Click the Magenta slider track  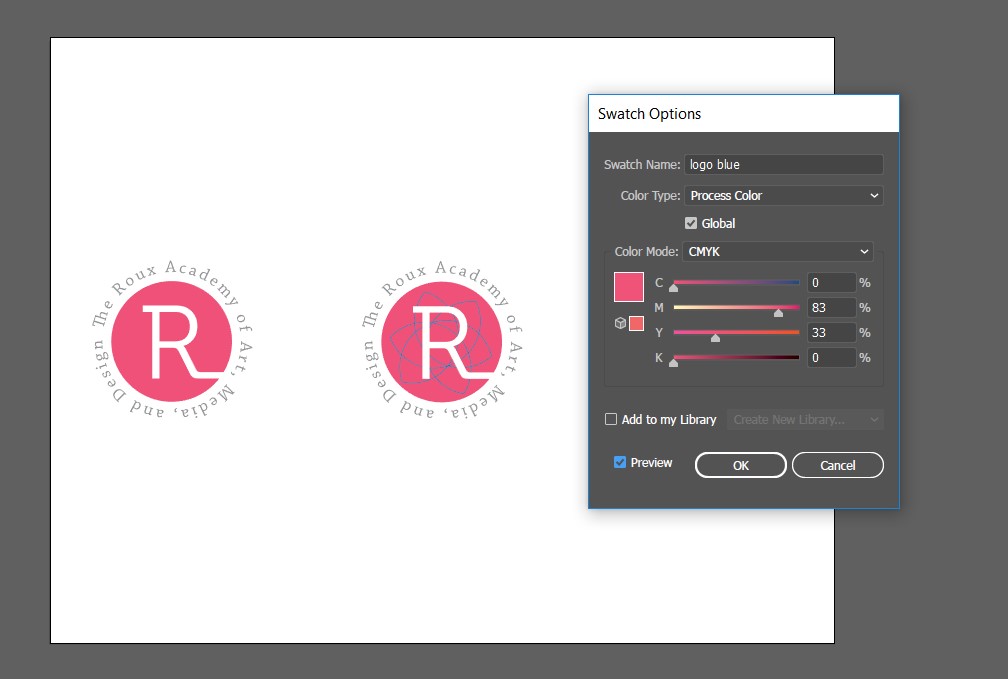(x=736, y=307)
